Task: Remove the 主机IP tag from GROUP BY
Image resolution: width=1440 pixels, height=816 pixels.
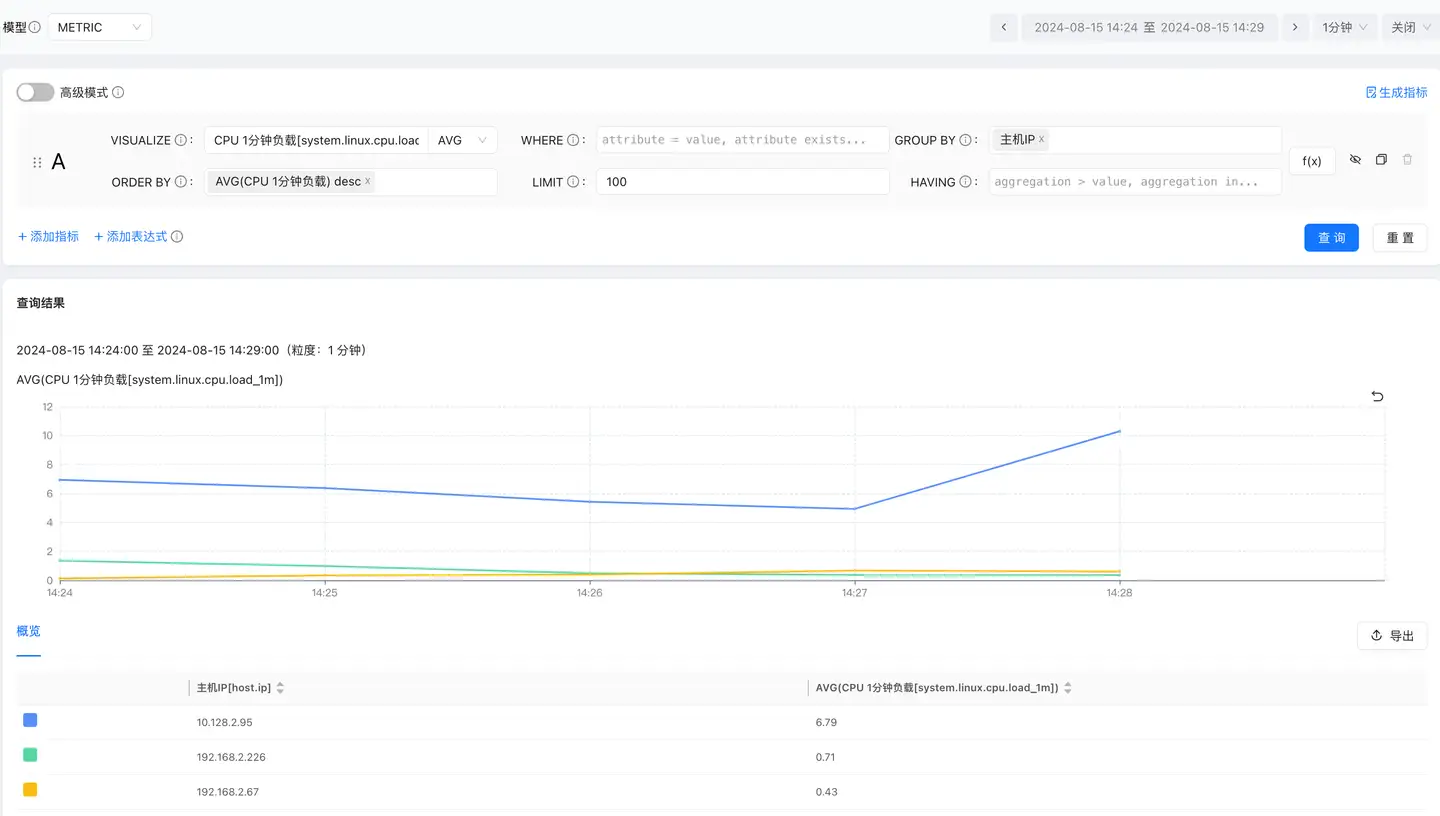Action: click(1041, 140)
